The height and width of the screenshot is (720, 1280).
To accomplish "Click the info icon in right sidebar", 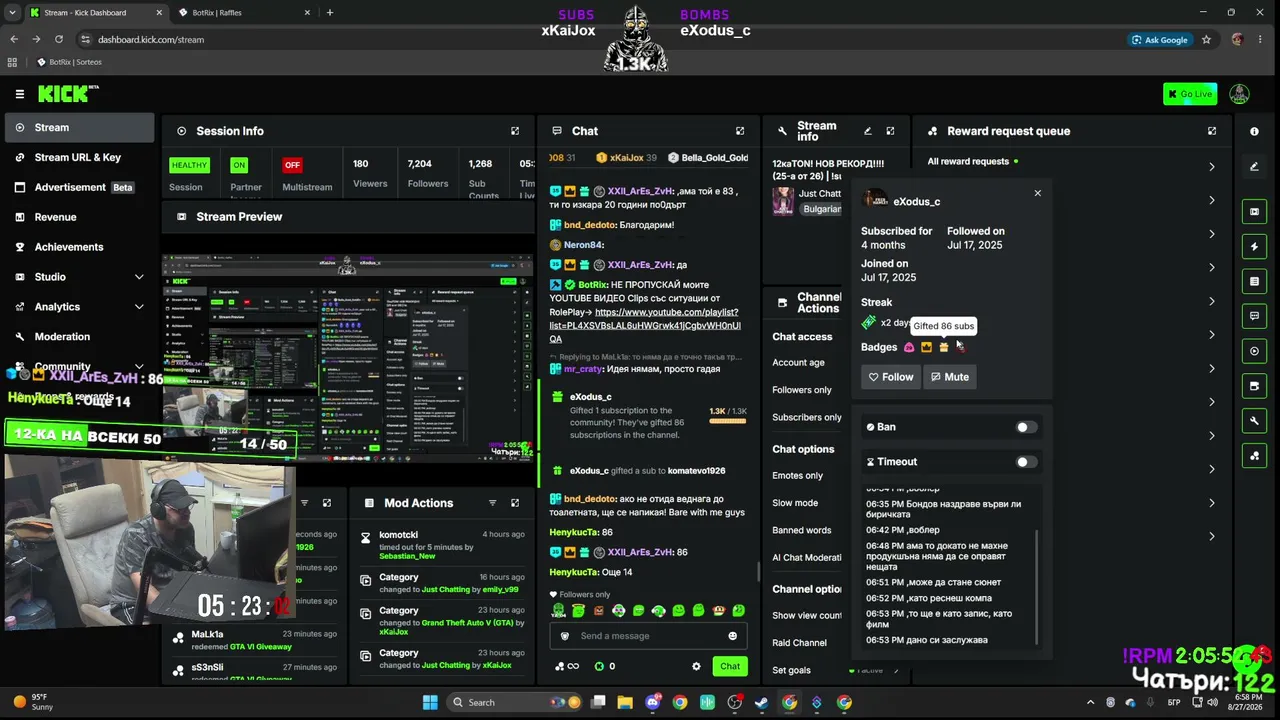I will click(x=1254, y=131).
